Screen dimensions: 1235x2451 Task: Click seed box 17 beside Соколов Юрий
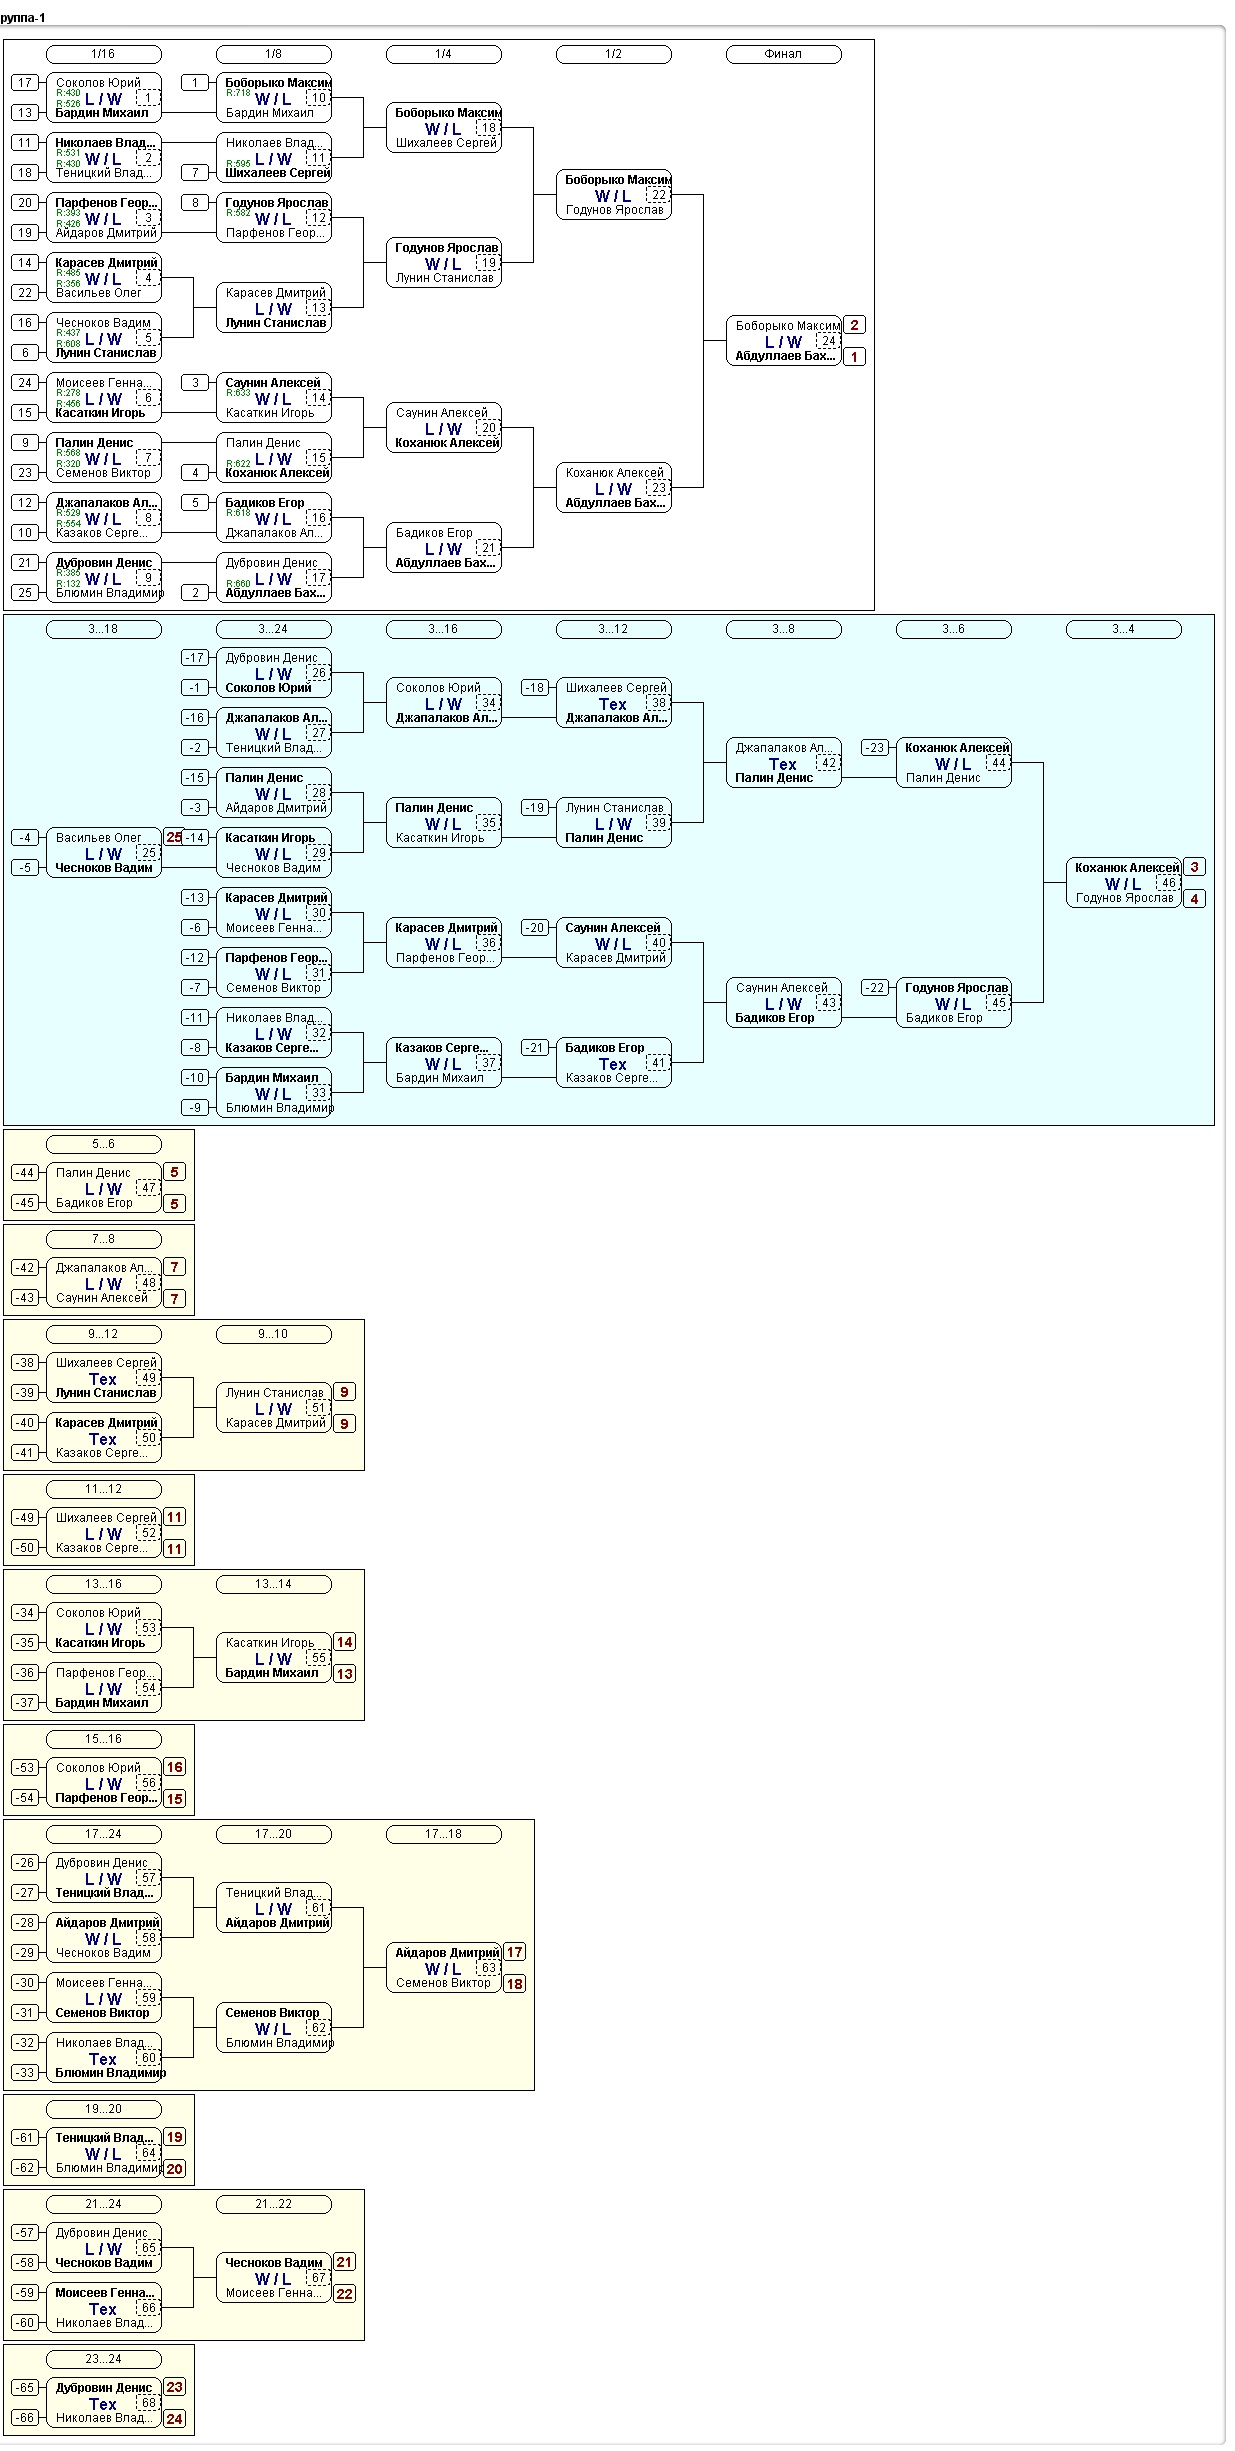click(25, 83)
